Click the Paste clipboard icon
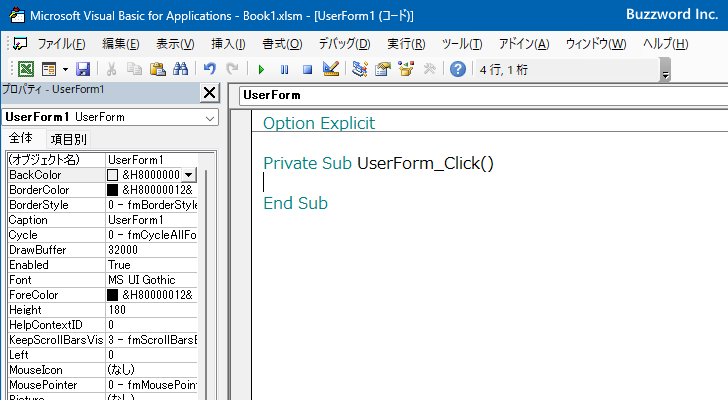Viewport: 728px width, 400px height. click(x=158, y=70)
